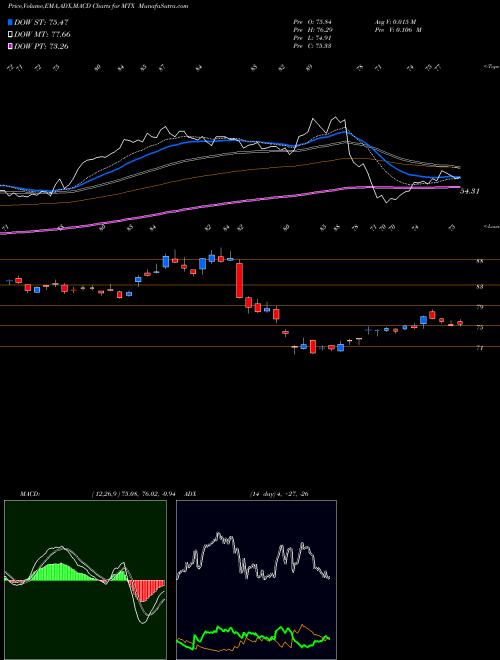Viewport: 500px width, 660px height.
Task: Click the Pre O previous open value
Action: tap(313, 22)
